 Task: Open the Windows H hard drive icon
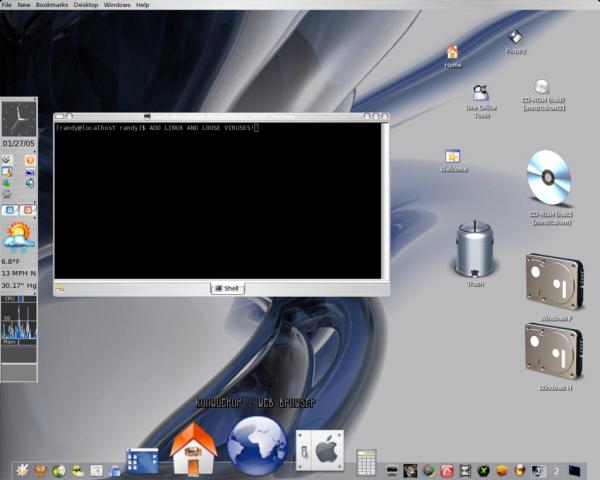tap(554, 351)
